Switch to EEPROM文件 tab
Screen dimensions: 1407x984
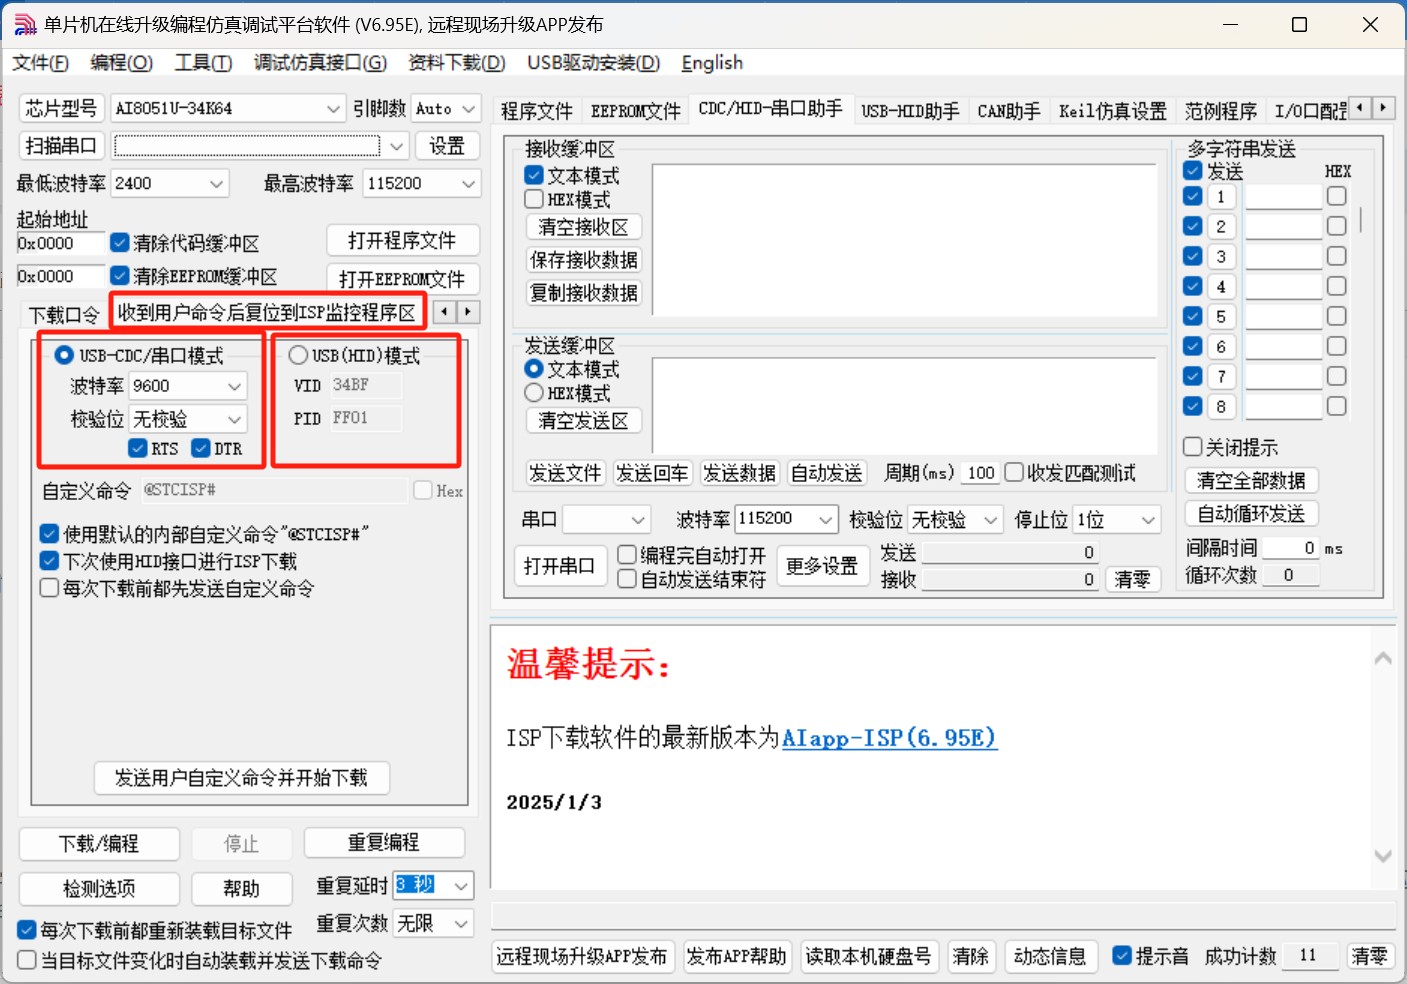pyautogui.click(x=635, y=110)
